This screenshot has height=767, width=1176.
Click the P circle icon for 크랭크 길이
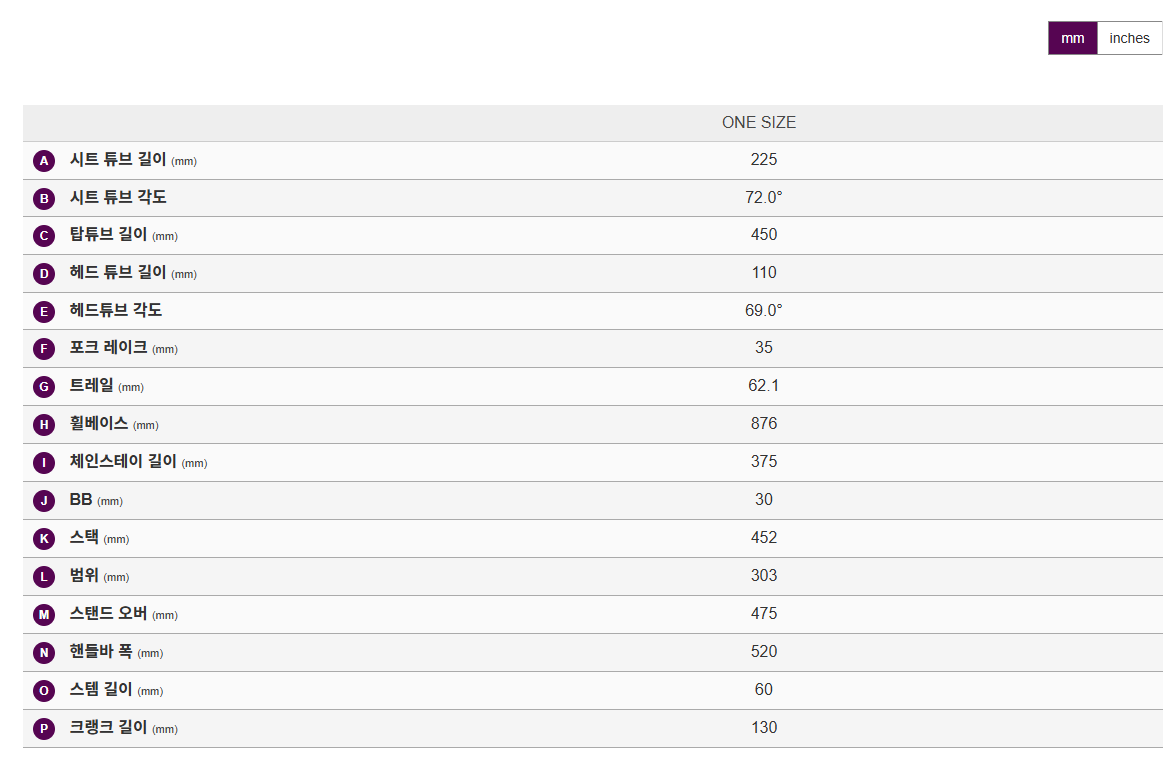pyautogui.click(x=44, y=729)
